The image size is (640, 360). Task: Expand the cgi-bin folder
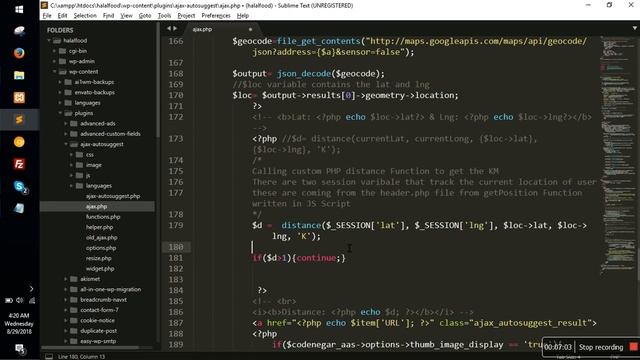[x=54, y=51]
